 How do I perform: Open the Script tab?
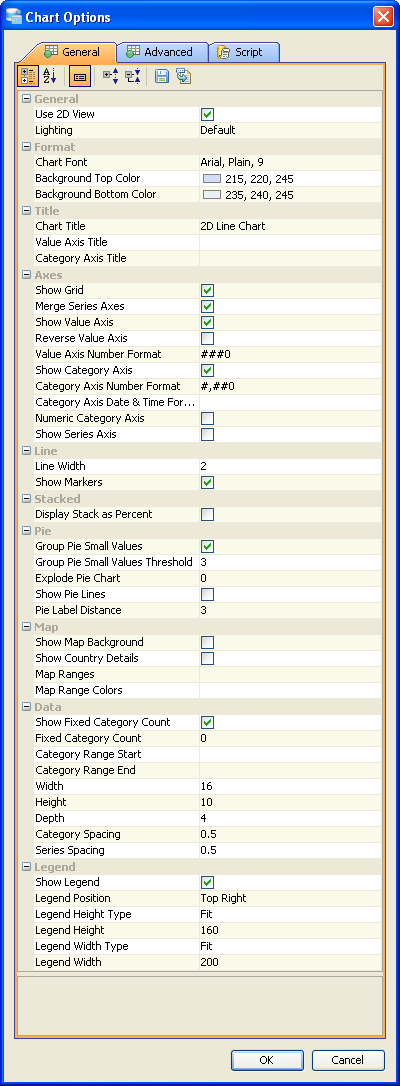click(244, 52)
